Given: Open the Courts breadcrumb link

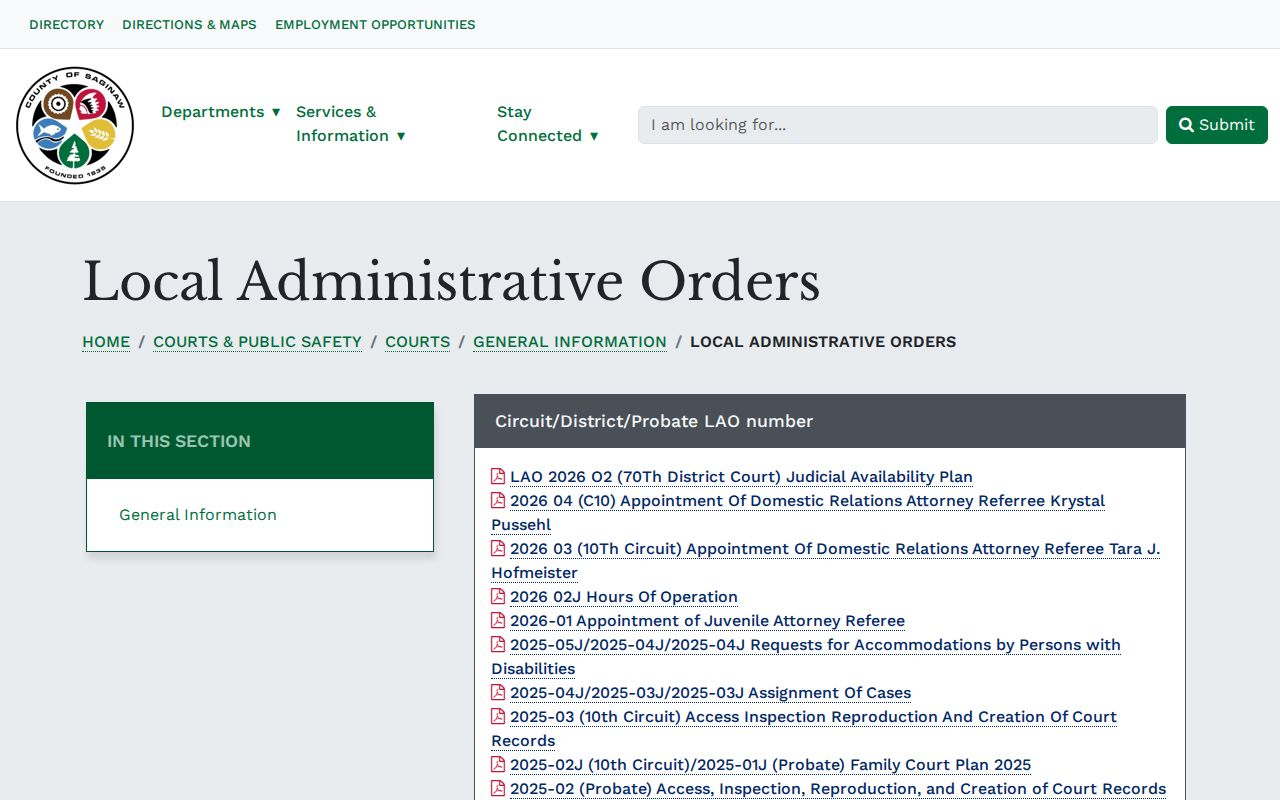Looking at the screenshot, I should click(417, 342).
